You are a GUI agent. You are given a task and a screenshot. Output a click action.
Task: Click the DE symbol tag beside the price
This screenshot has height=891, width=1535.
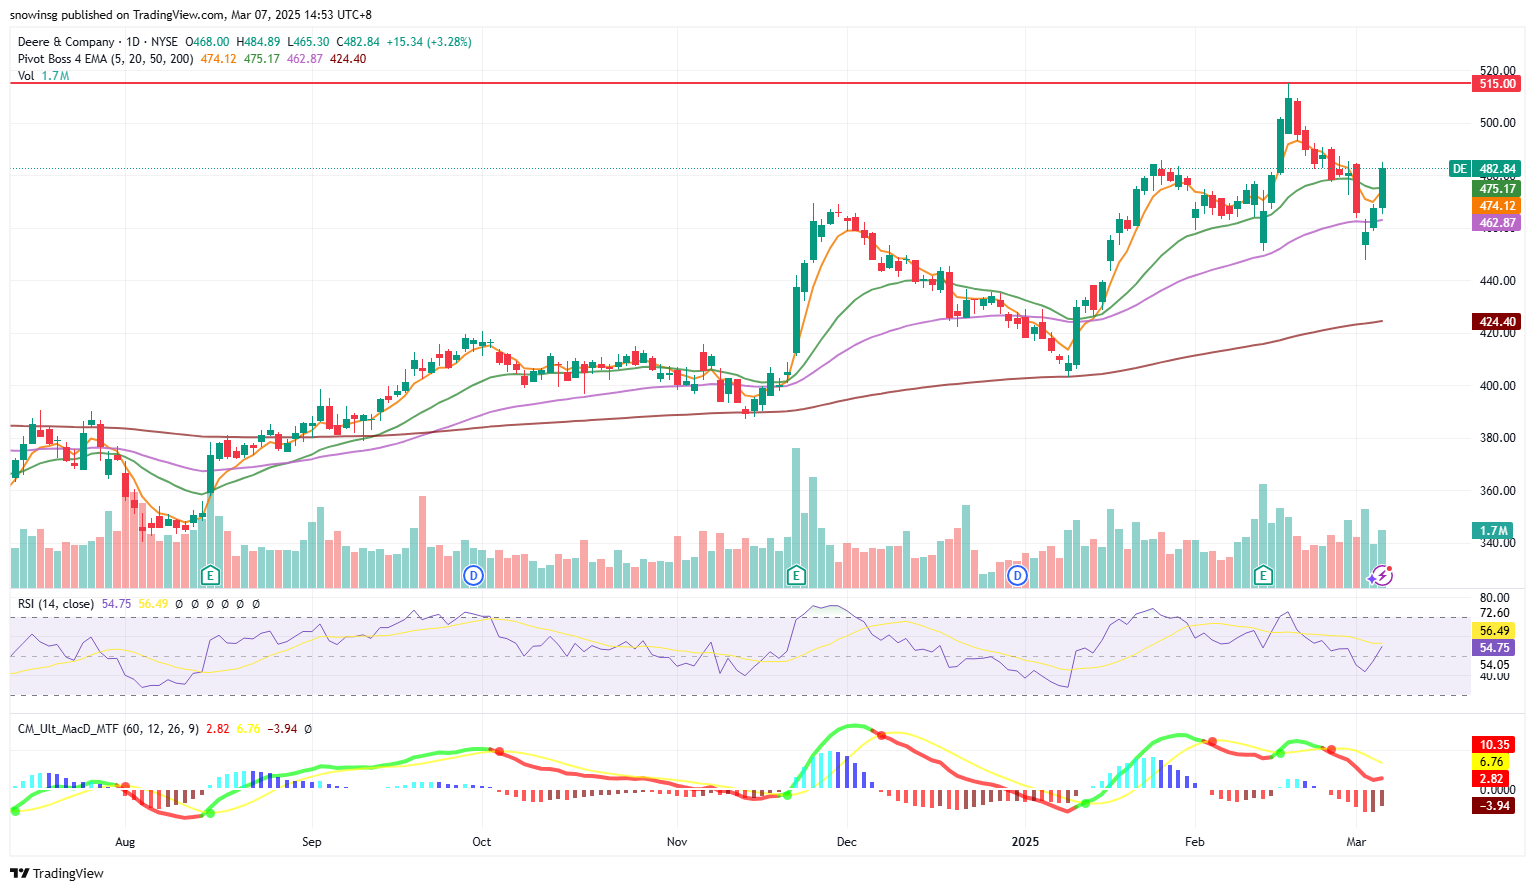(1460, 169)
